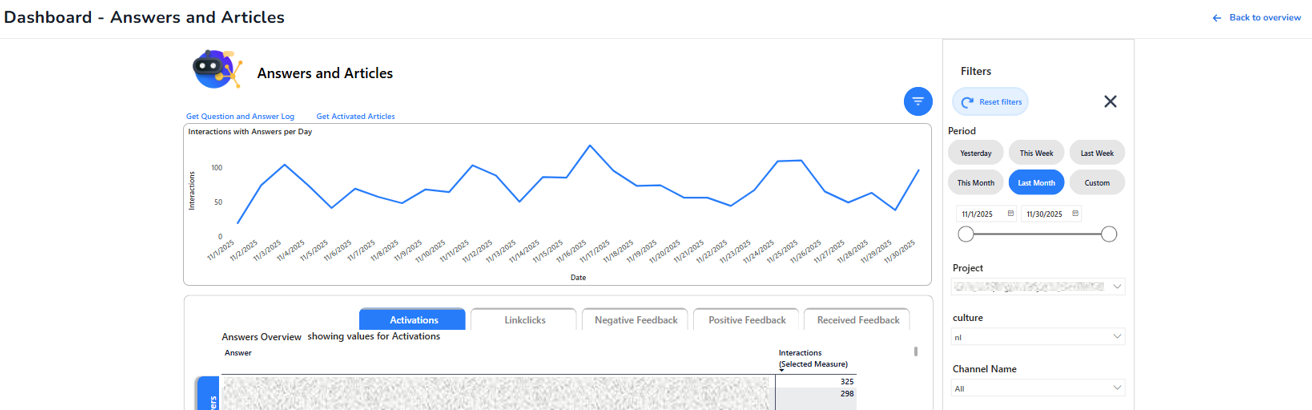
Task: Open the end date calendar picker icon
Action: (1075, 213)
